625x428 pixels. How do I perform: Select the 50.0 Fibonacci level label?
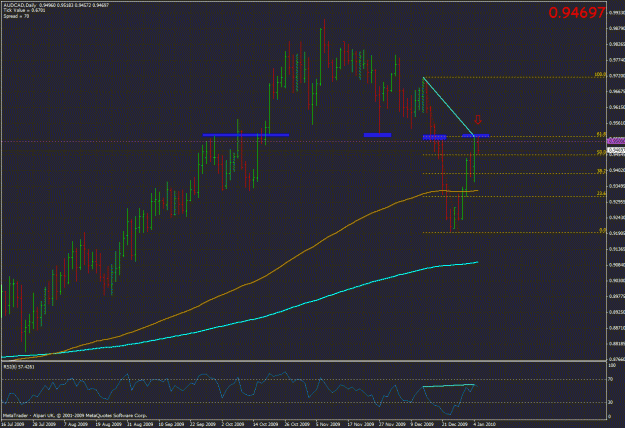point(601,152)
